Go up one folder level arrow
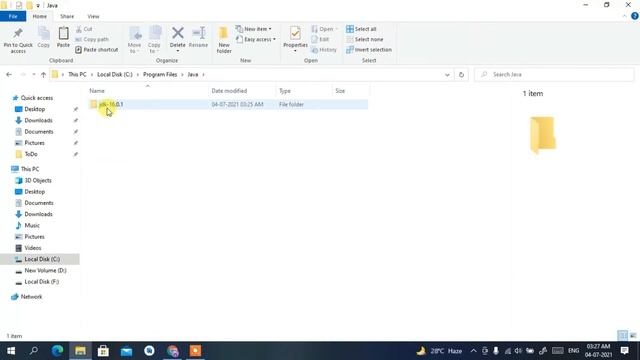 (x=43, y=75)
